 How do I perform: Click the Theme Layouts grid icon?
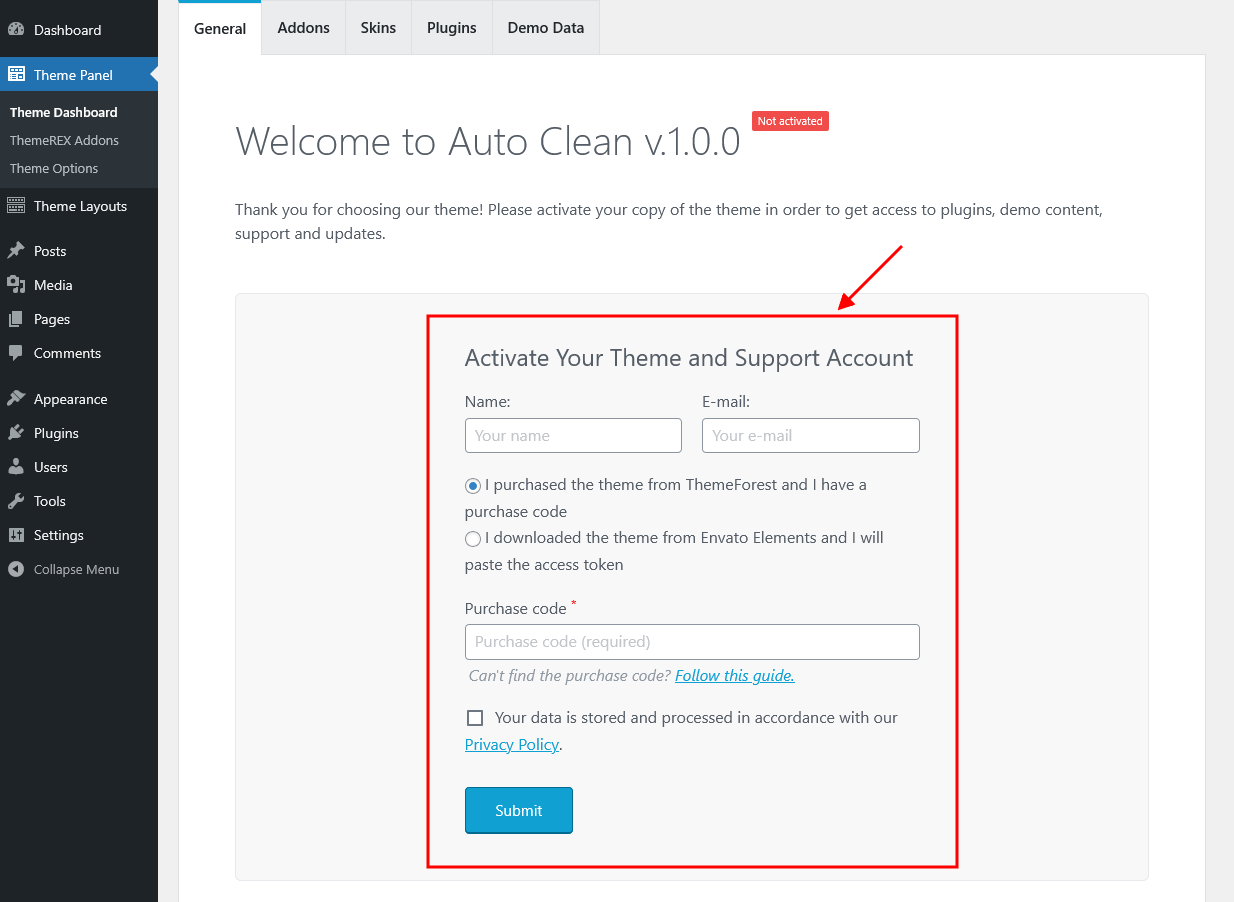coord(16,206)
